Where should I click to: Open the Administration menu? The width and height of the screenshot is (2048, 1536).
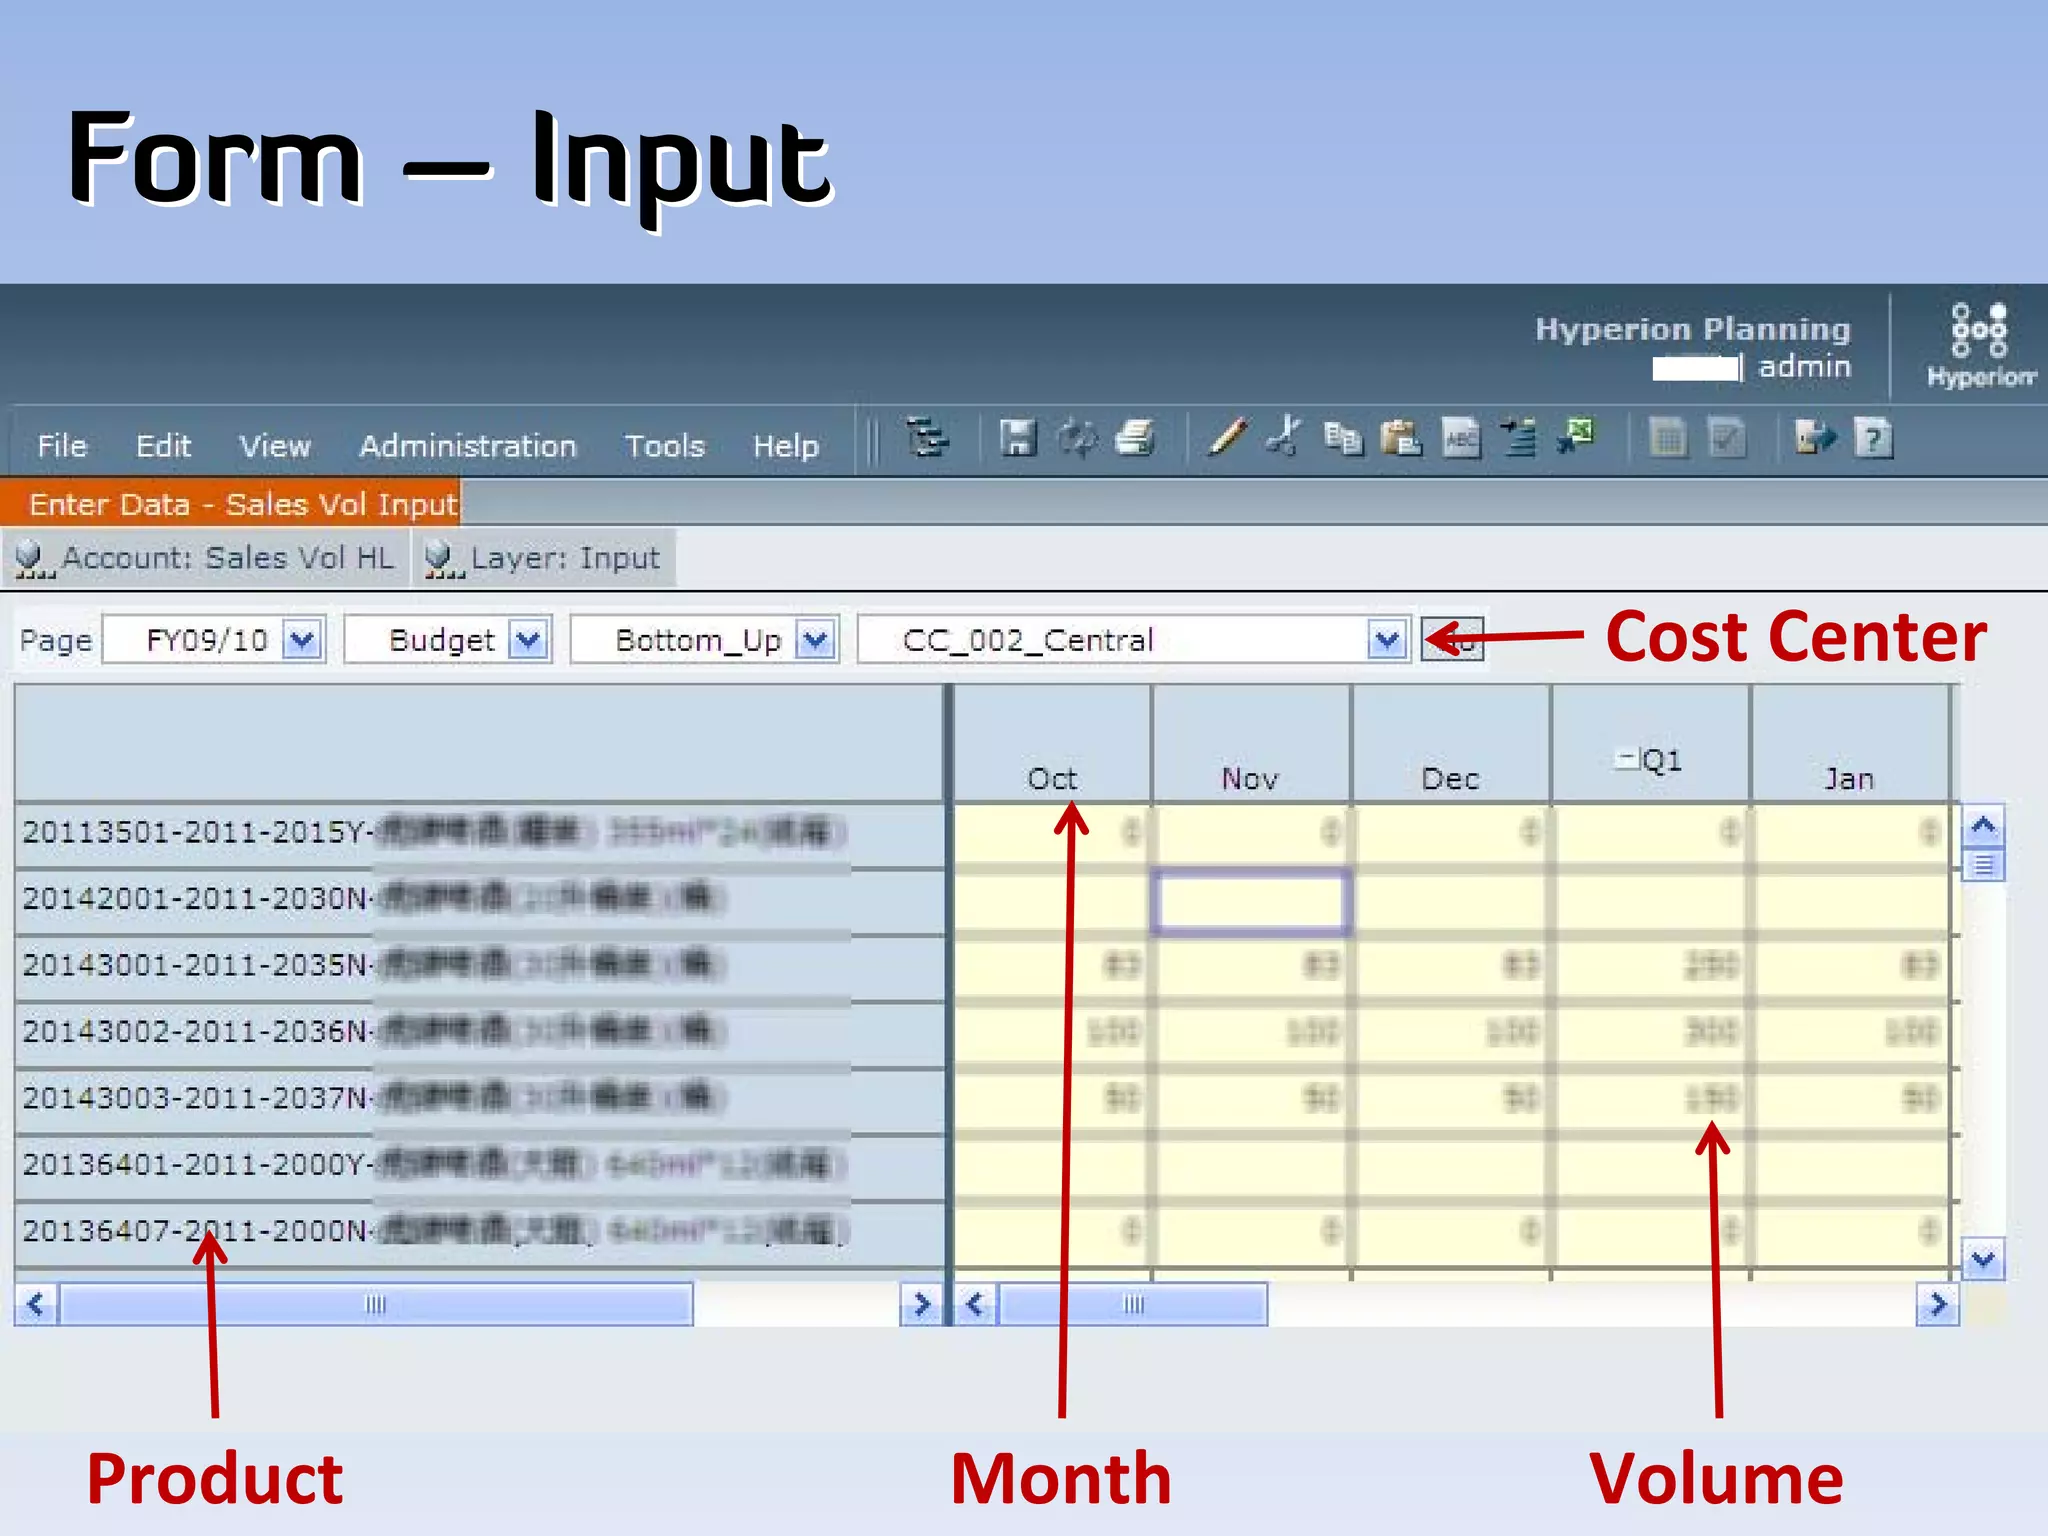(x=468, y=446)
